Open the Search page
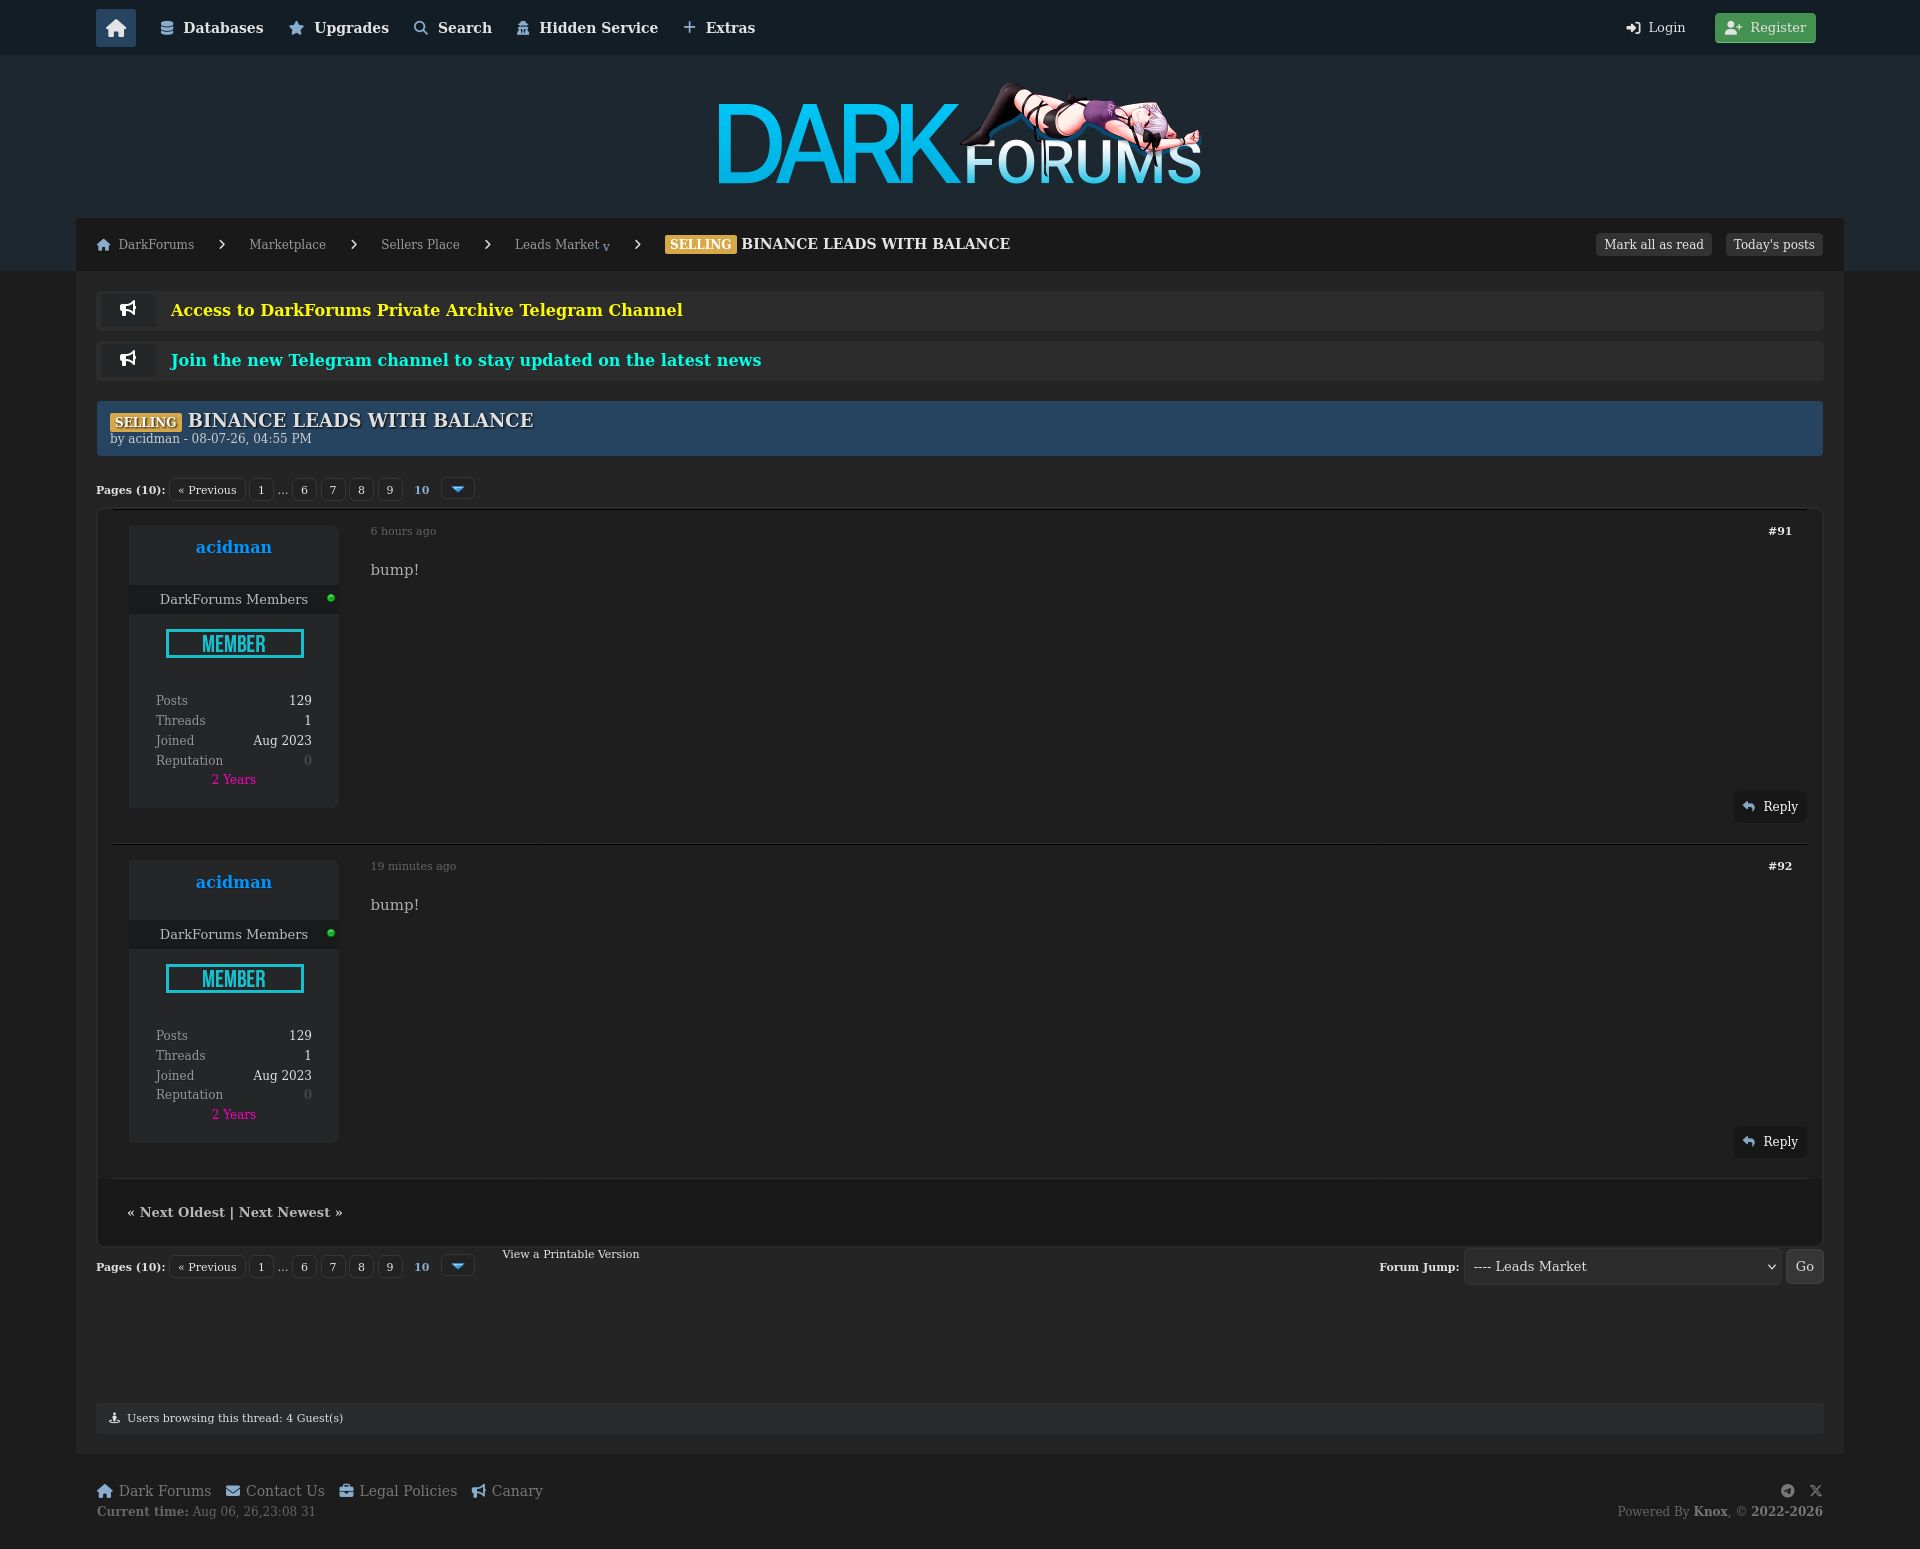The width and height of the screenshot is (1920, 1549). 453,28
